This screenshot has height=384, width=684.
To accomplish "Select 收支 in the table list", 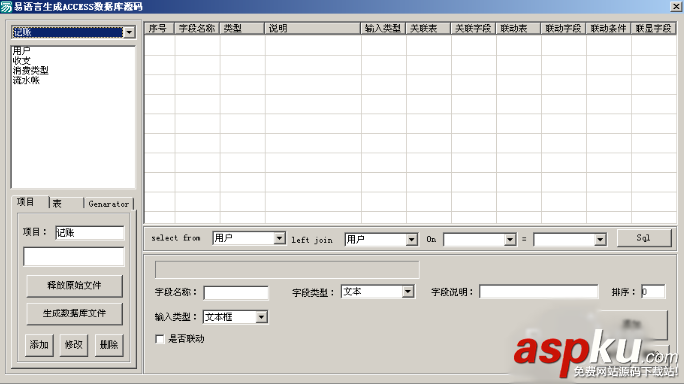I will pos(21,61).
